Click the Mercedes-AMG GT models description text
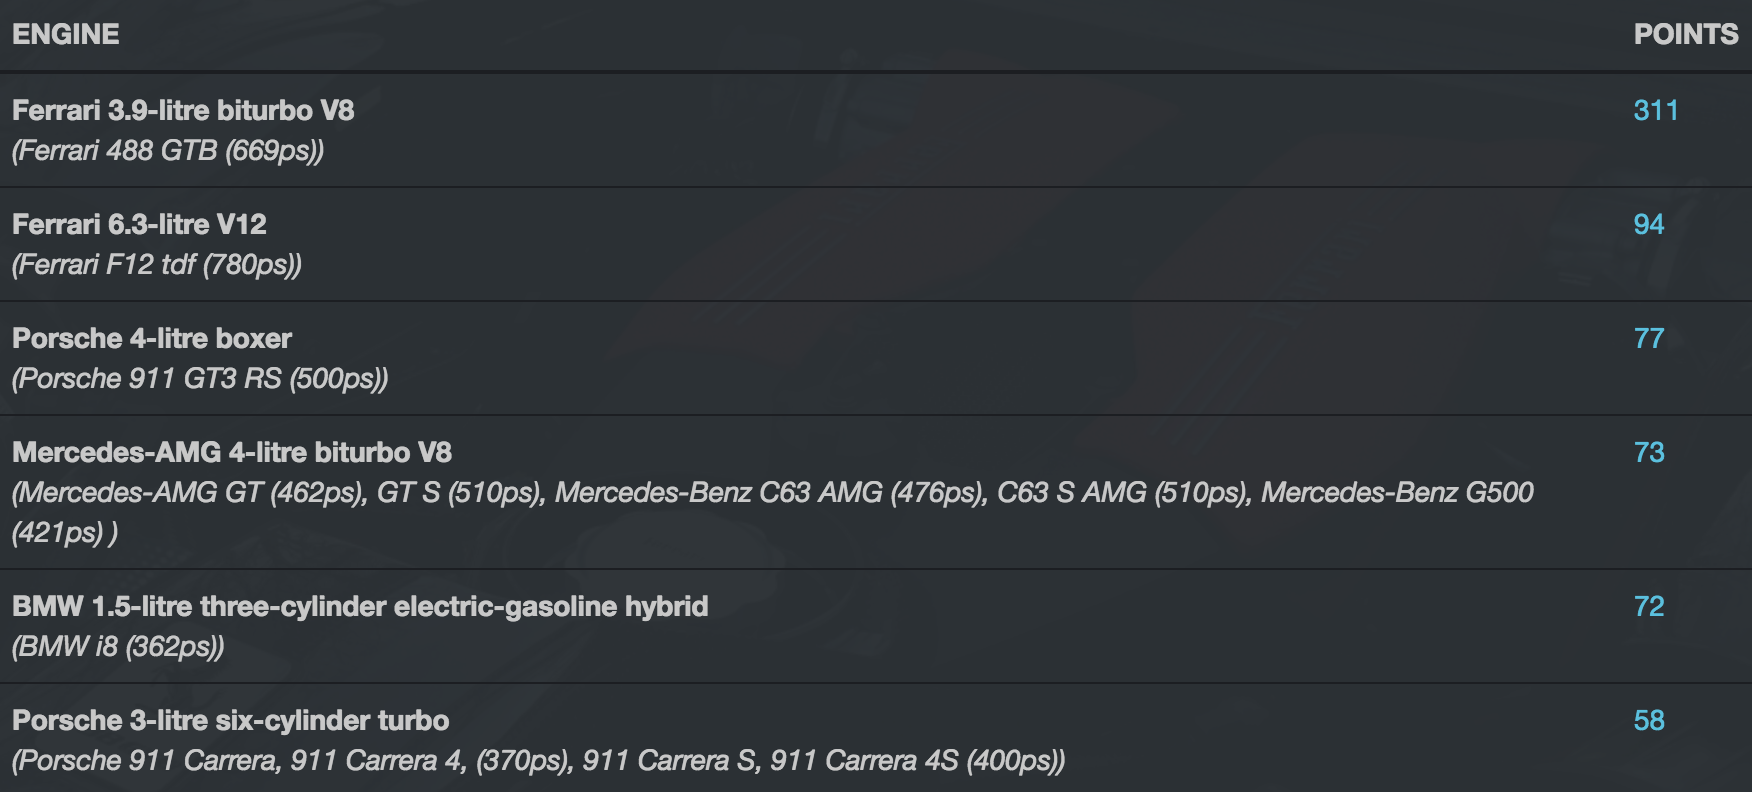 (x=773, y=512)
